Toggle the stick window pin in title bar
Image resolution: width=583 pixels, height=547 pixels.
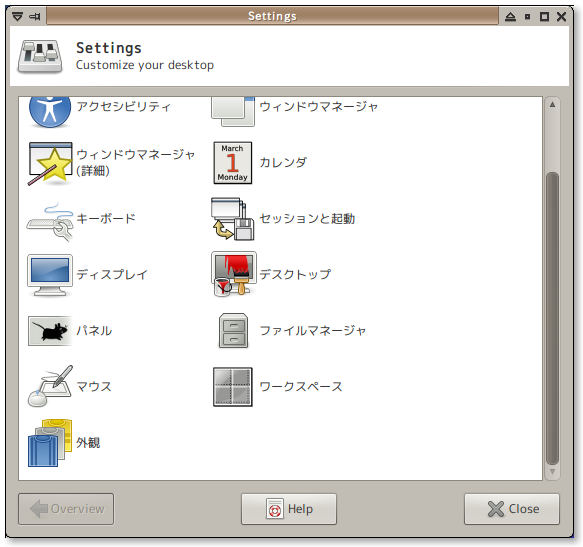point(35,16)
